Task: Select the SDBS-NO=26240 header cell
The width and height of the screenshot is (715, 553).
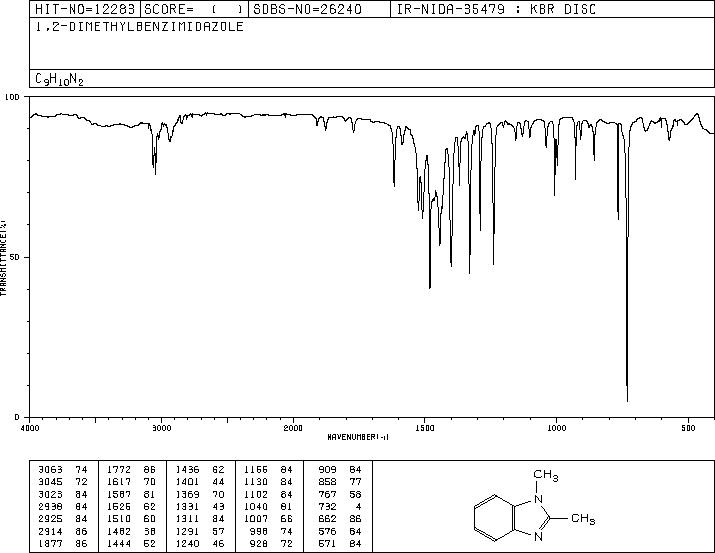Action: (308, 9)
